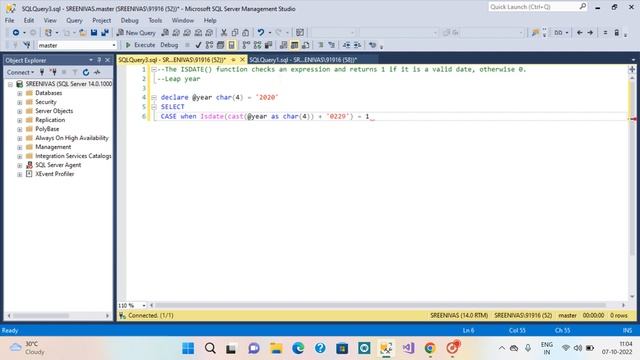Click the Change Connection icon beside master
The height and width of the screenshot is (360, 640).
coord(27,45)
